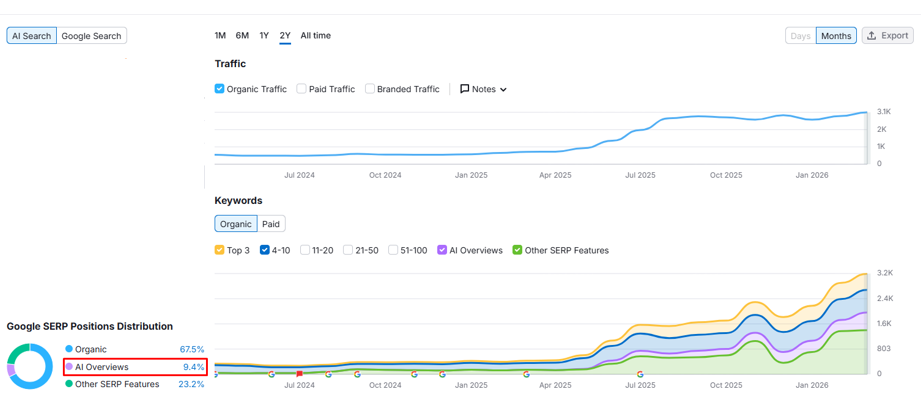Toggle the yellow Top 3 keywords checkbox
Image resolution: width=921 pixels, height=411 pixels.
tap(220, 250)
